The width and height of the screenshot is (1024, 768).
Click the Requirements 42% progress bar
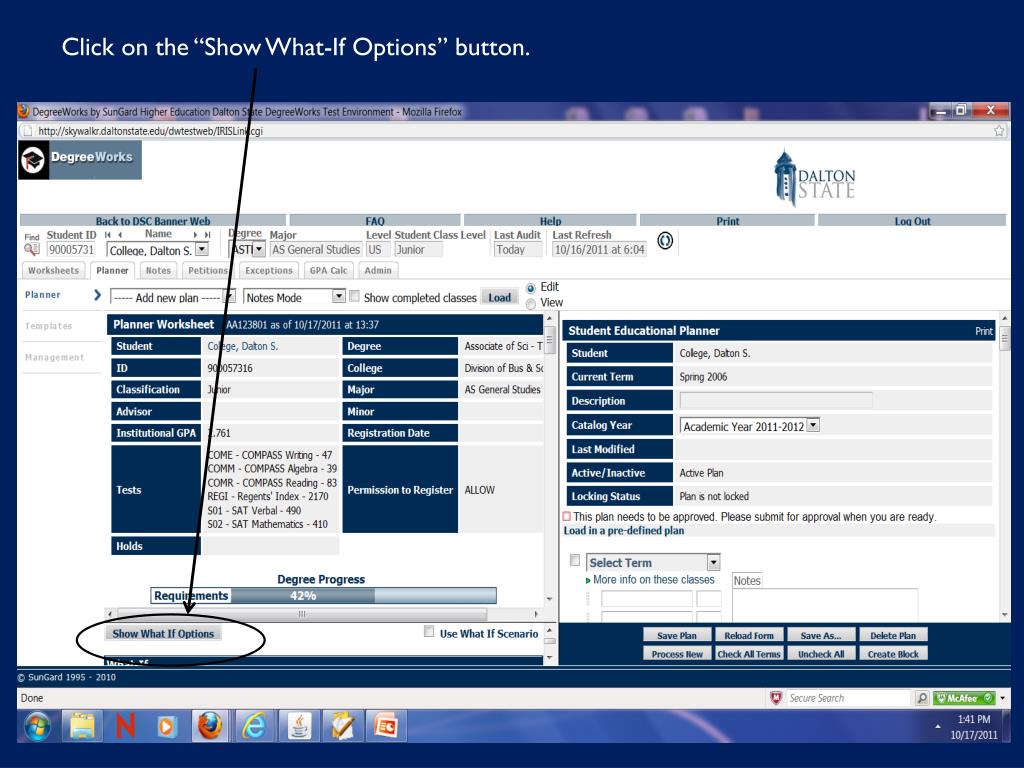tap(323, 596)
